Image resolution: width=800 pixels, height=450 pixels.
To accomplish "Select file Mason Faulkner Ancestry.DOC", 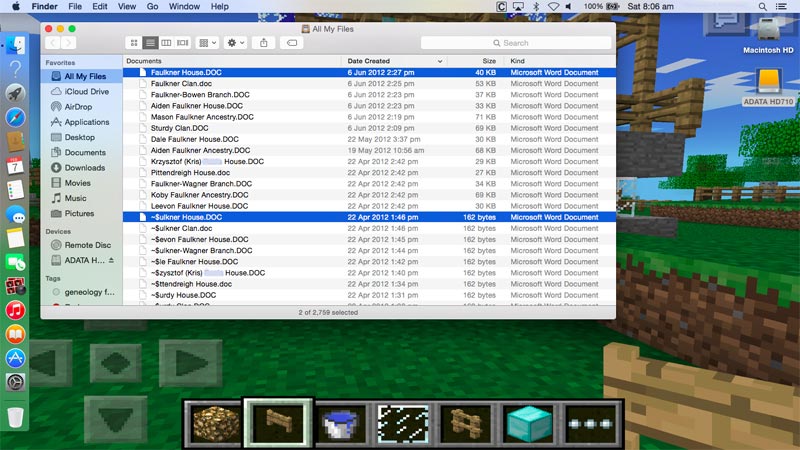I will tap(369, 117).
